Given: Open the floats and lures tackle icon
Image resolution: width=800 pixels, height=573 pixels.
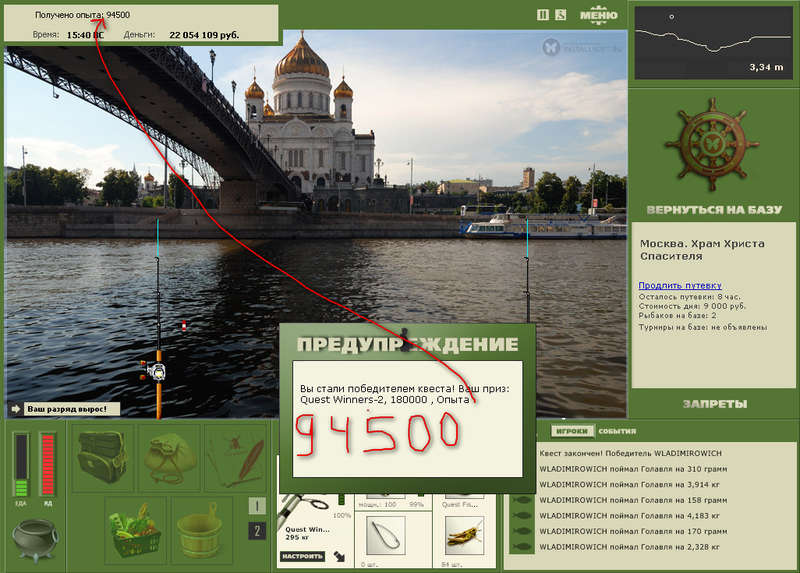Looking at the screenshot, I should click(x=236, y=457).
